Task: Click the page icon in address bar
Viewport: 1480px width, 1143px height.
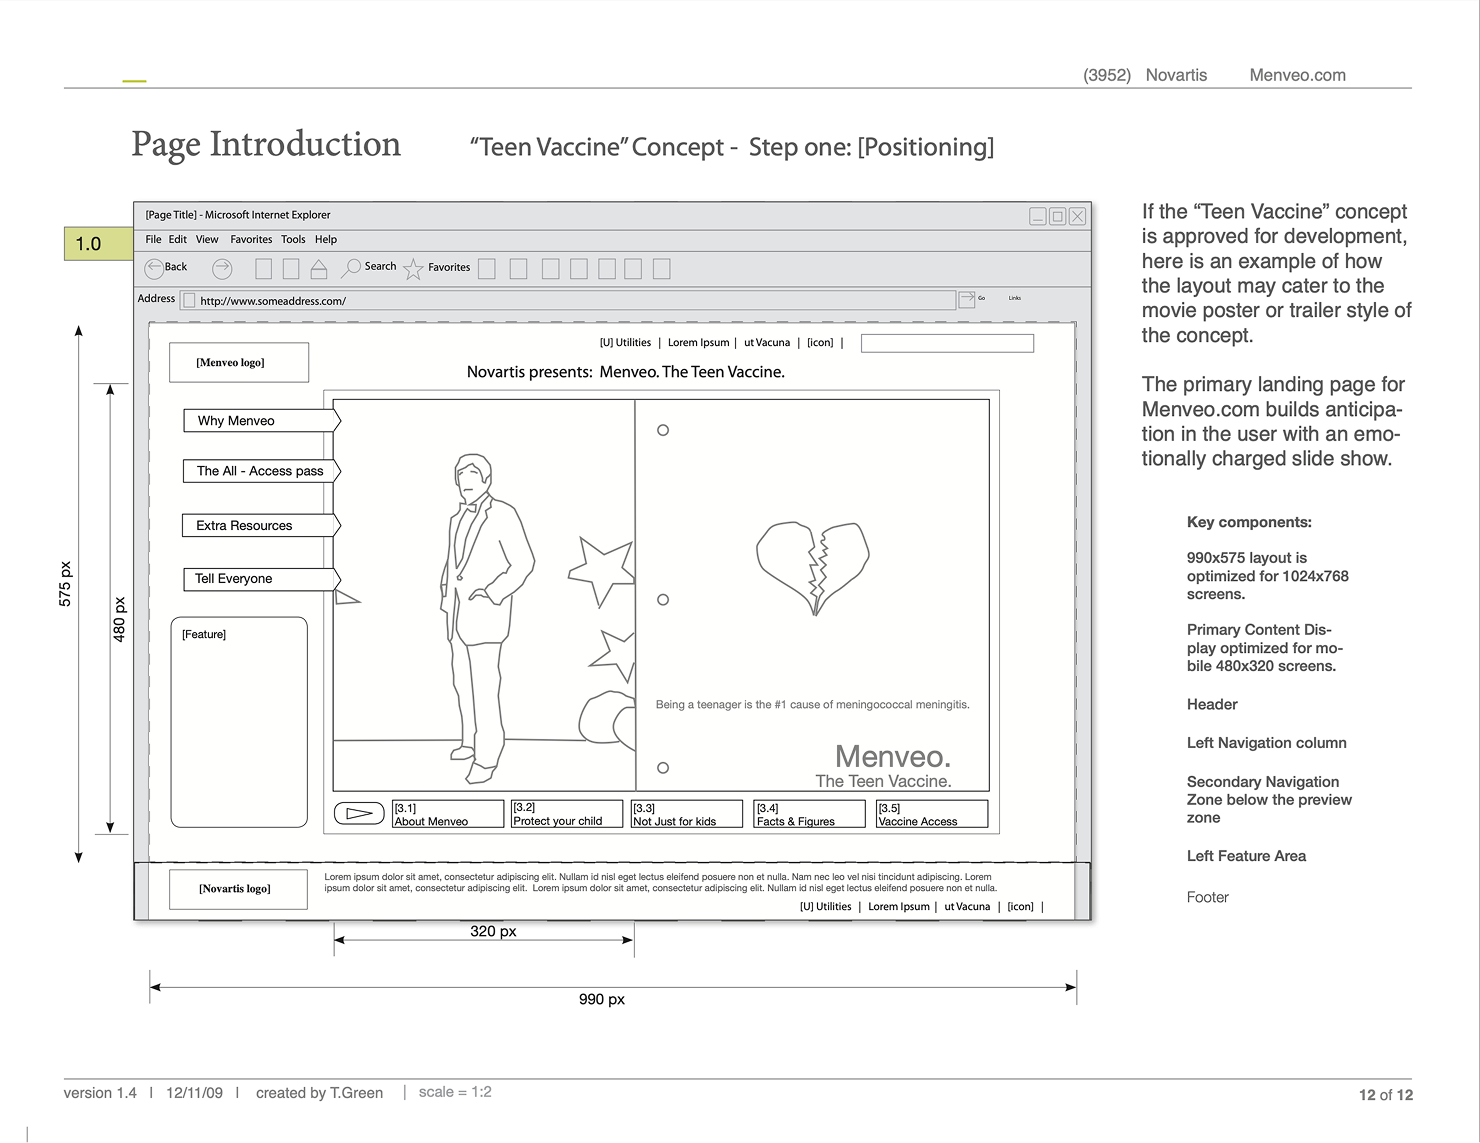Action: (x=189, y=300)
